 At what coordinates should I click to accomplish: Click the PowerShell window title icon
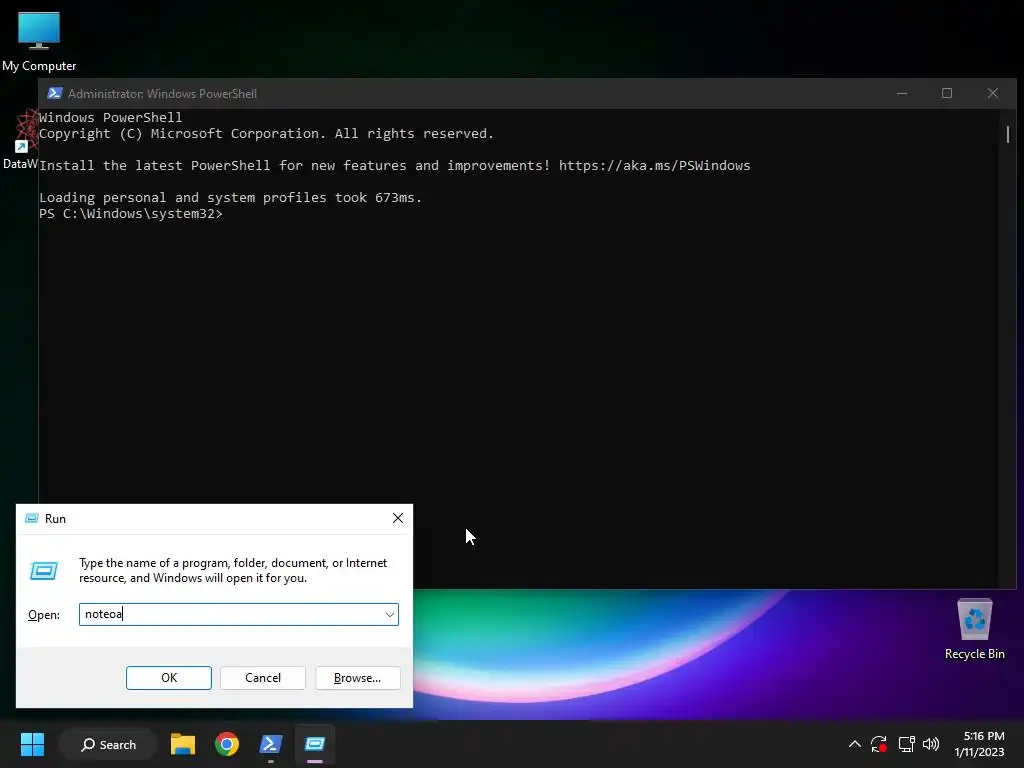tap(55, 93)
